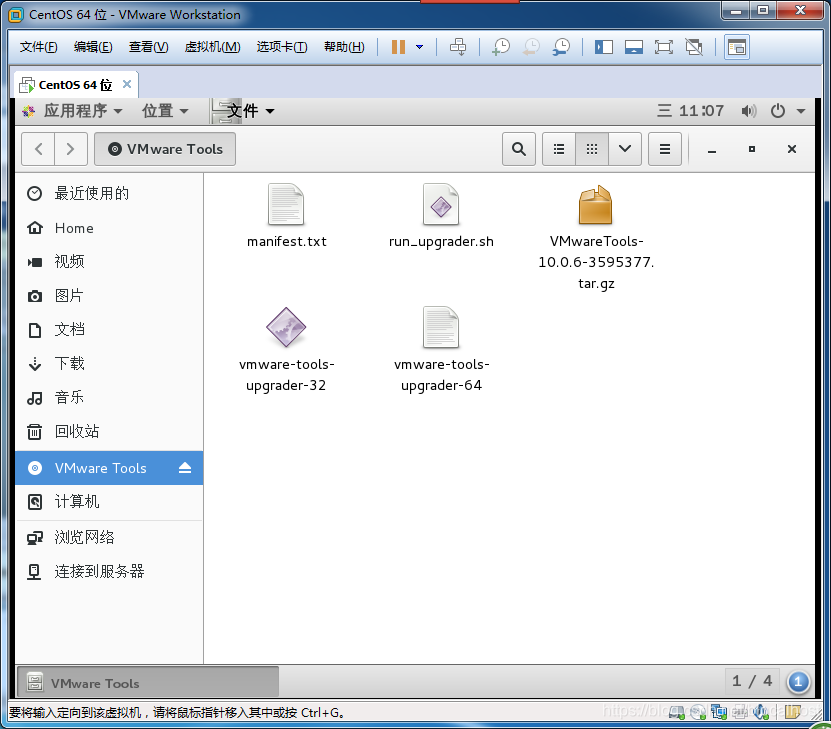Click the volume speaker icon
831x729 pixels.
pos(748,111)
